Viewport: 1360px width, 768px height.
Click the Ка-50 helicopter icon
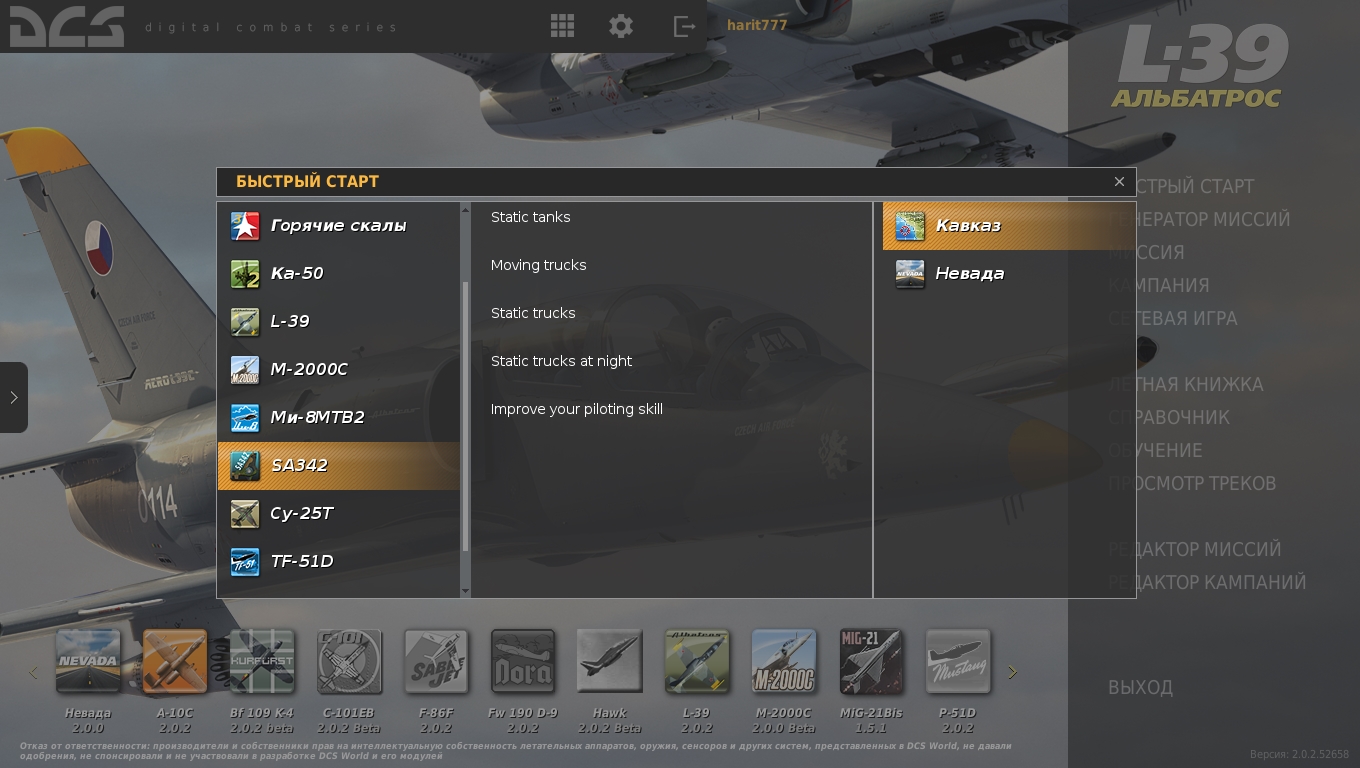click(x=245, y=274)
